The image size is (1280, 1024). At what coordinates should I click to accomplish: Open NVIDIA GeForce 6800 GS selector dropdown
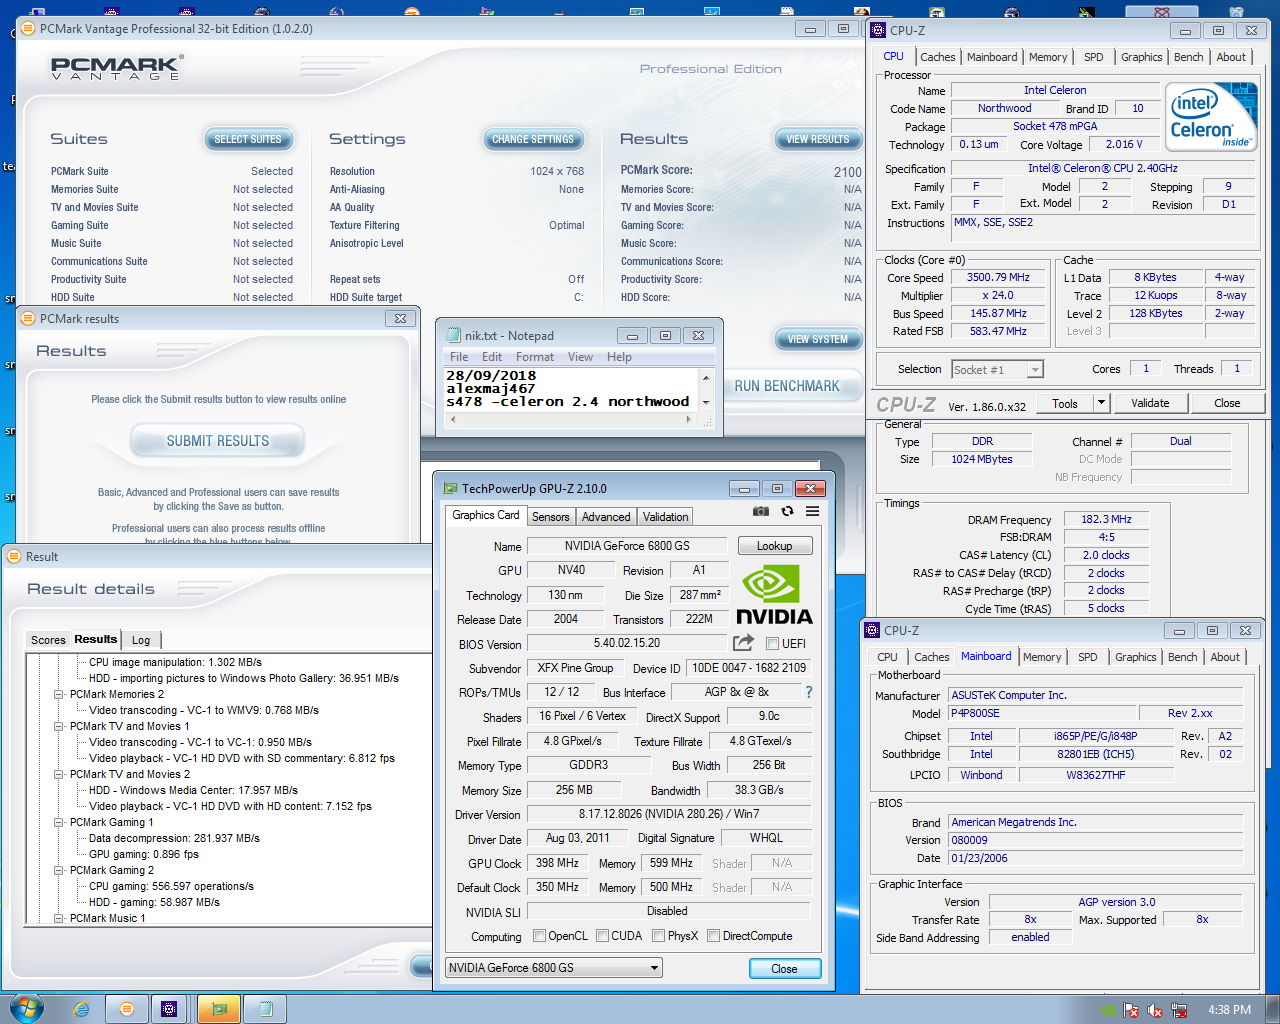pyautogui.click(x=554, y=967)
